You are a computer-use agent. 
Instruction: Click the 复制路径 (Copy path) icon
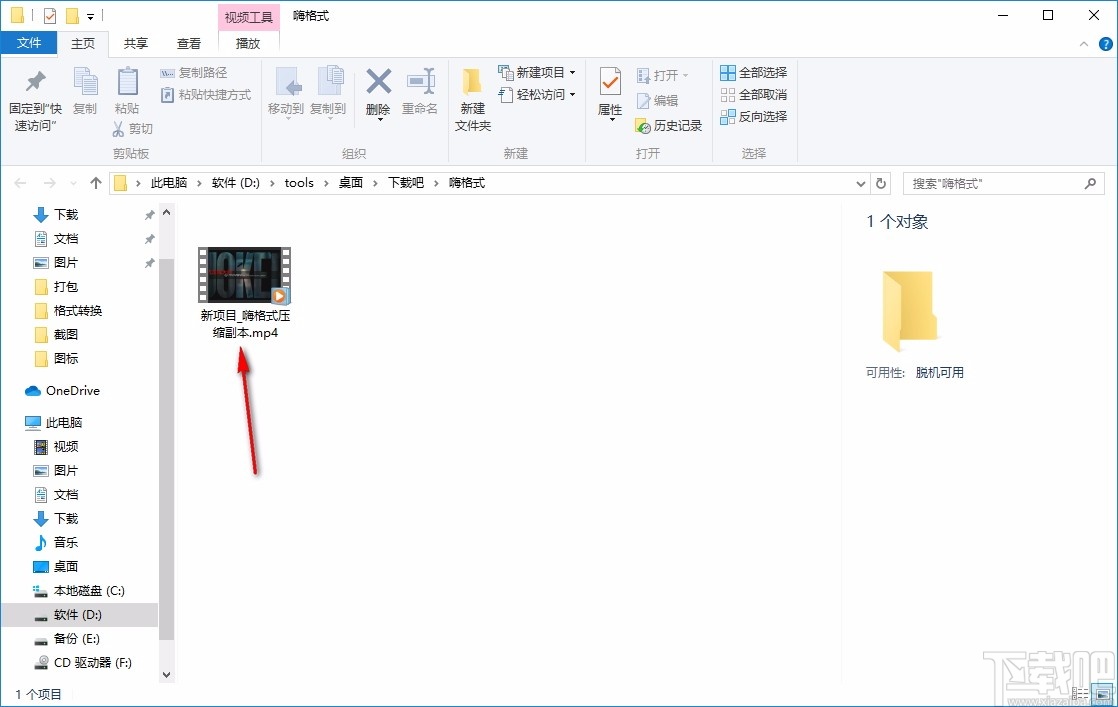193,72
